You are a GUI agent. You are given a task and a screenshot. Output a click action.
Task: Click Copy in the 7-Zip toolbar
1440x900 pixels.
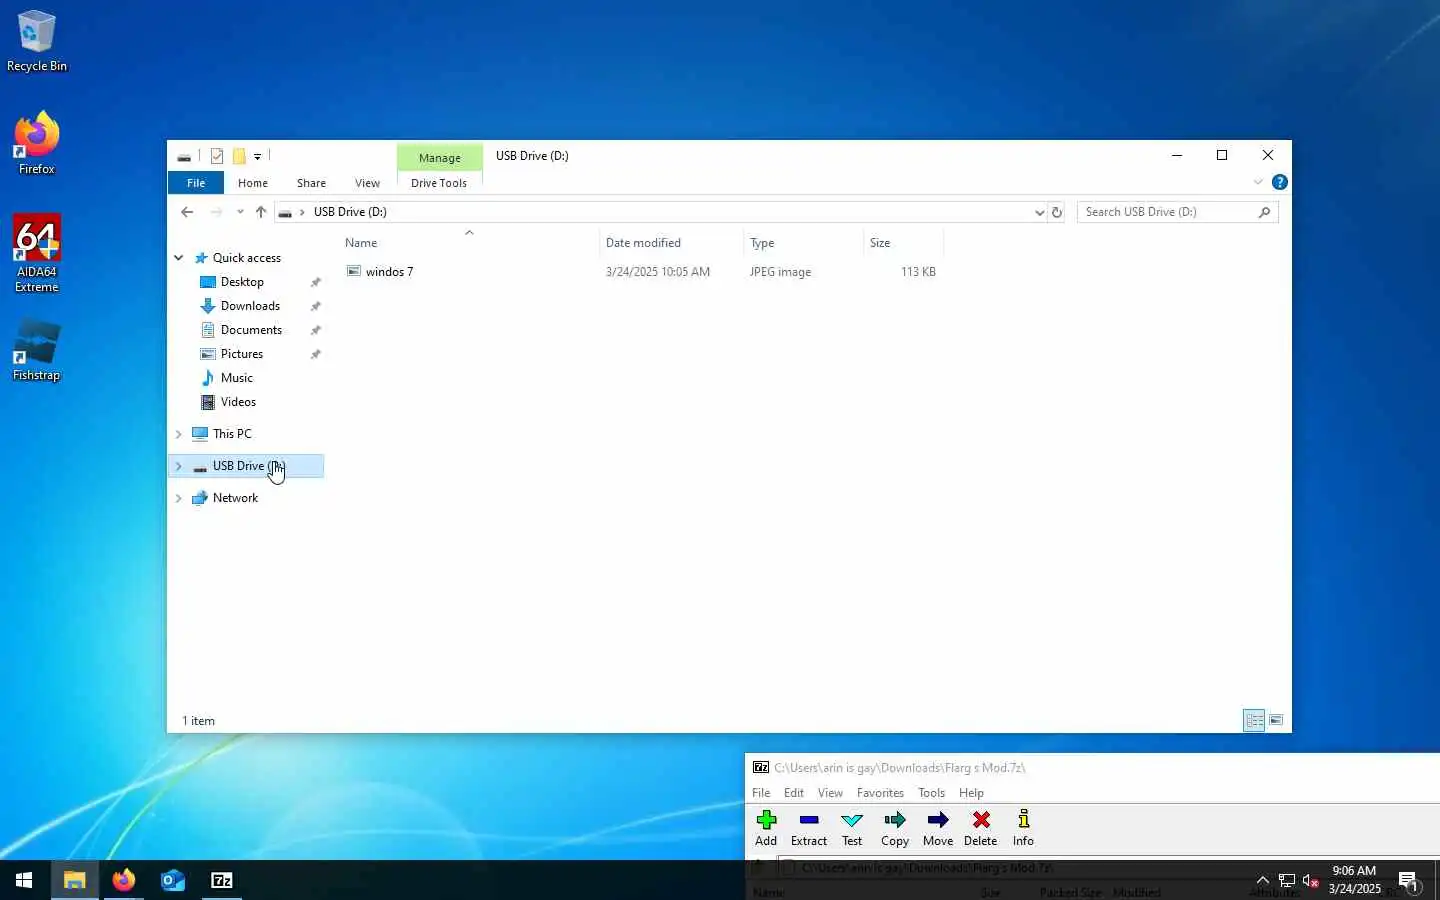coord(895,829)
